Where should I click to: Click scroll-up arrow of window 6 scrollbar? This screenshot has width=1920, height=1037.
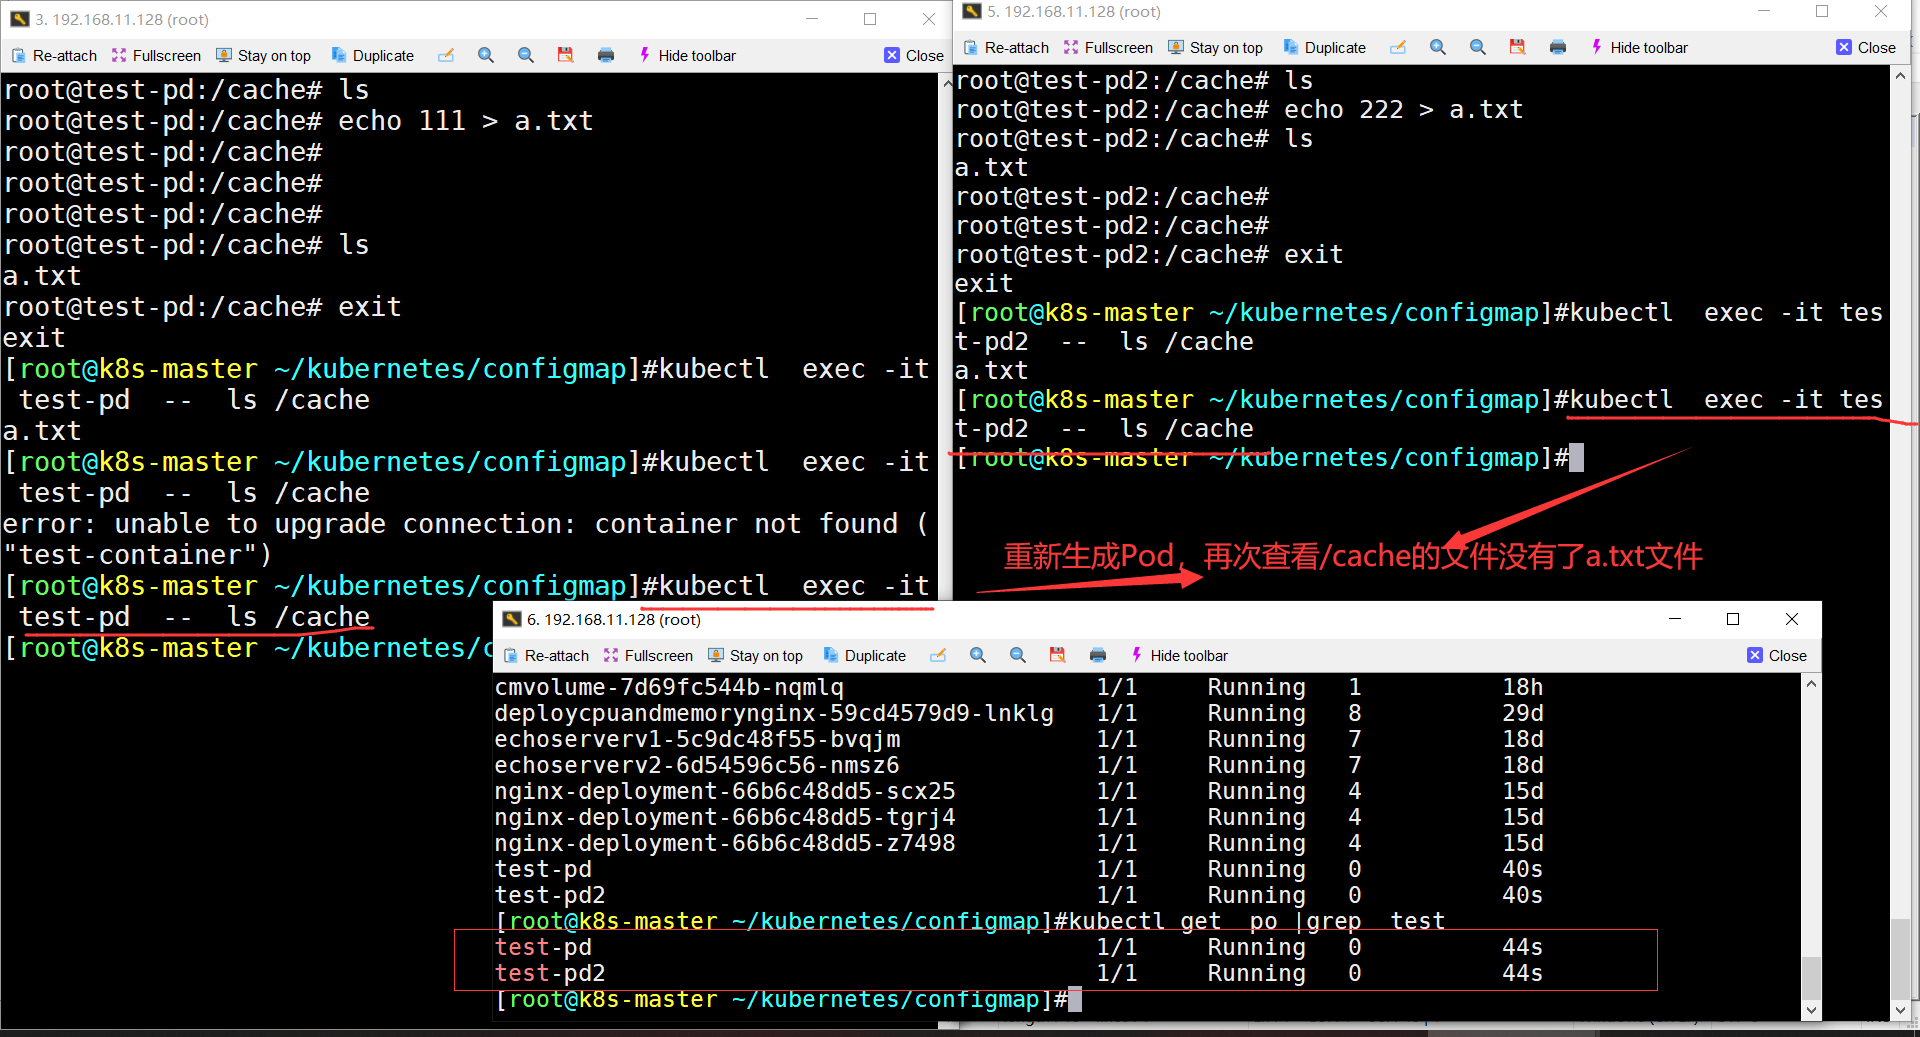[x=1810, y=684]
